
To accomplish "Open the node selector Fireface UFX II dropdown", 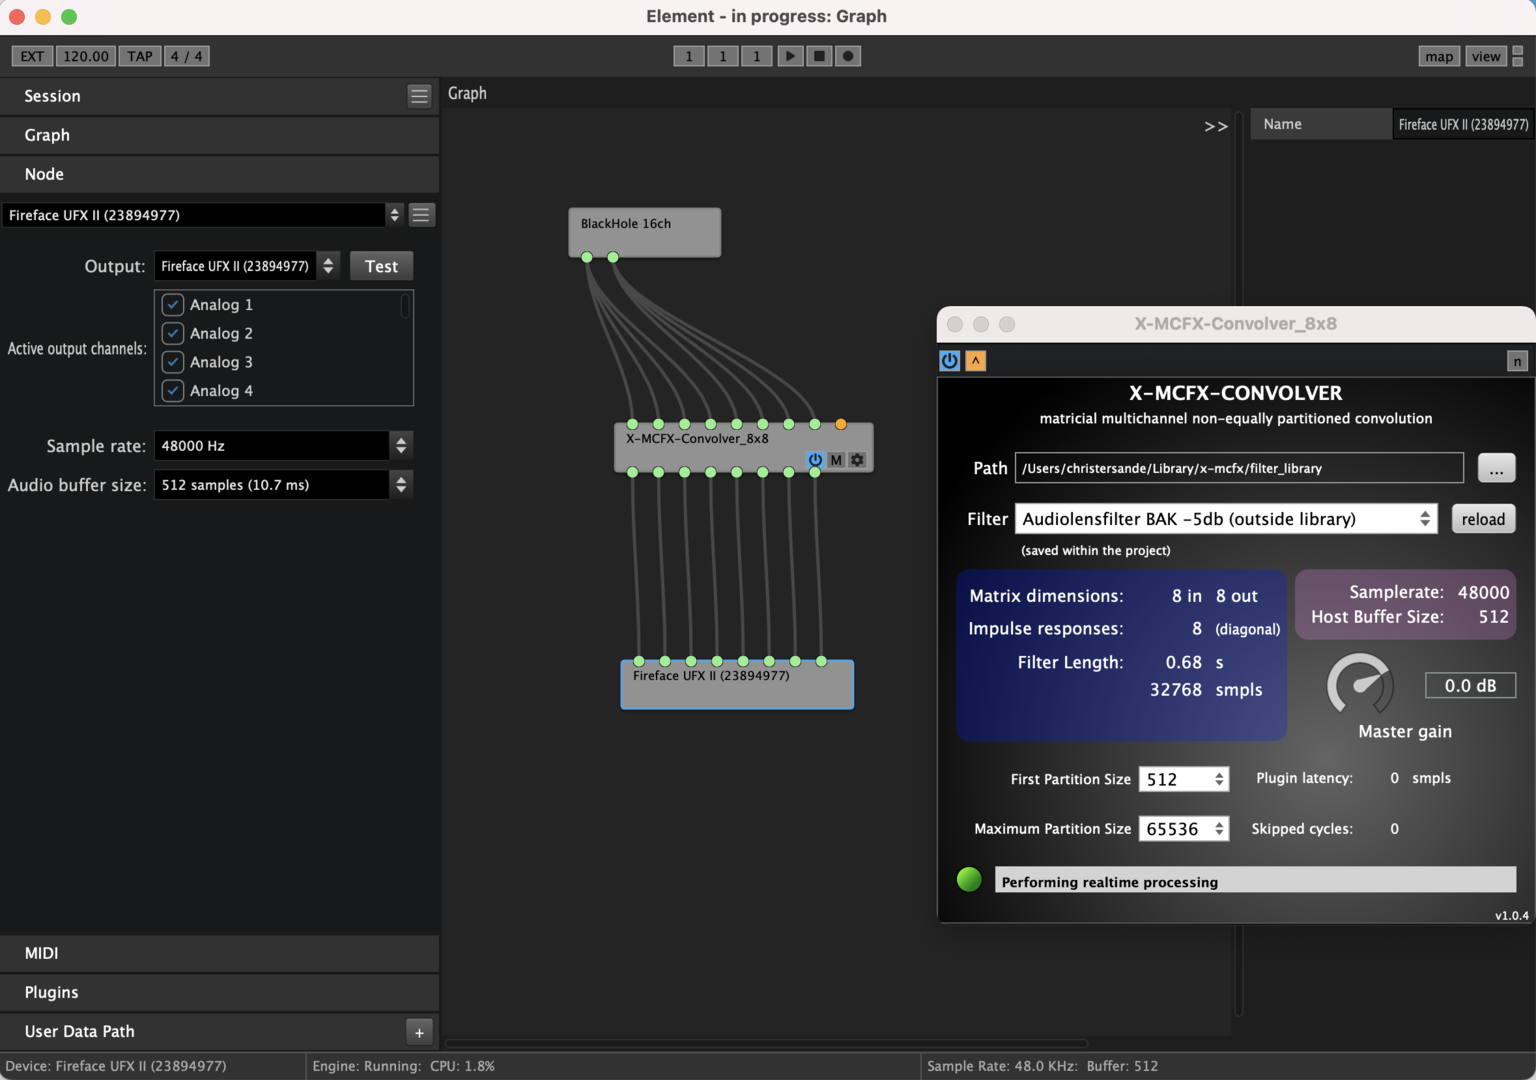I will pos(203,215).
